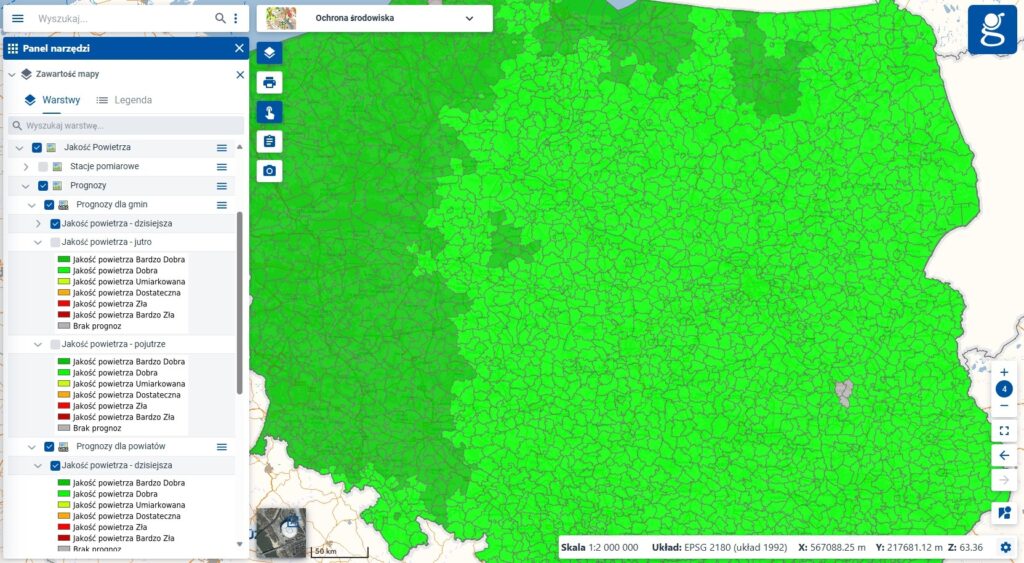Click the Y coordinate 217681.12 m readout
This screenshot has width=1024, height=563.
pyautogui.click(x=909, y=547)
